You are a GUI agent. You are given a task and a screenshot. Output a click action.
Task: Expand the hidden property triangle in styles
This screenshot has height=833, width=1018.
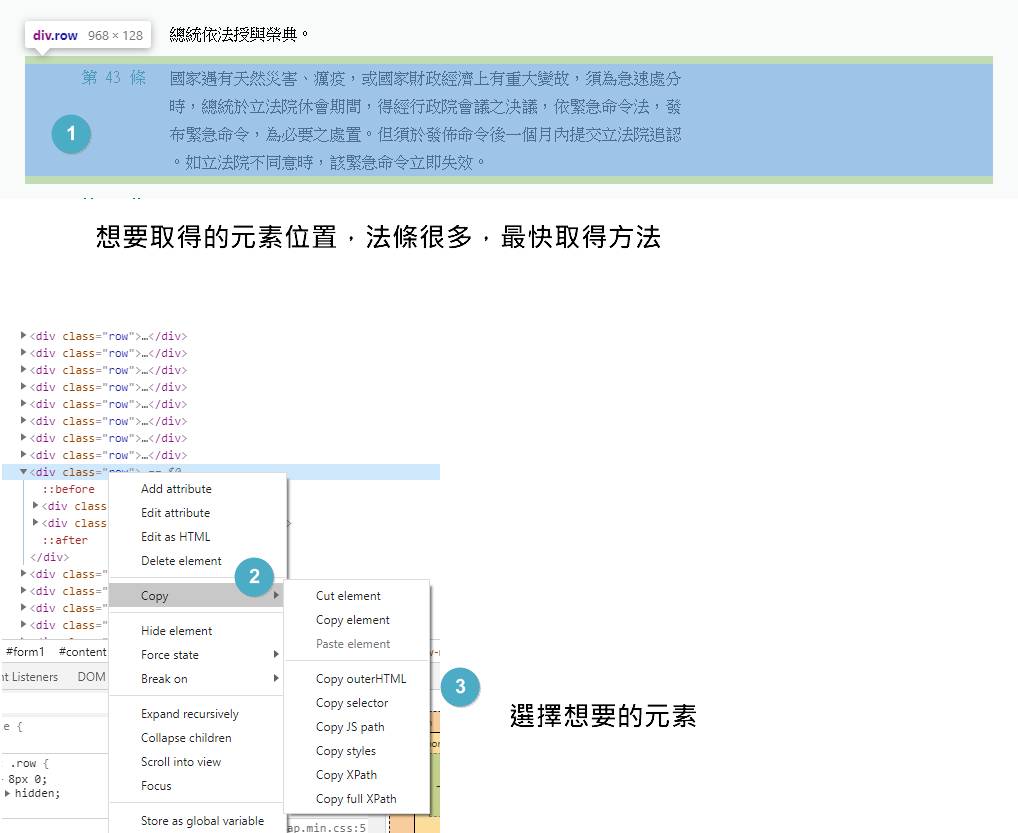[x=8, y=793]
